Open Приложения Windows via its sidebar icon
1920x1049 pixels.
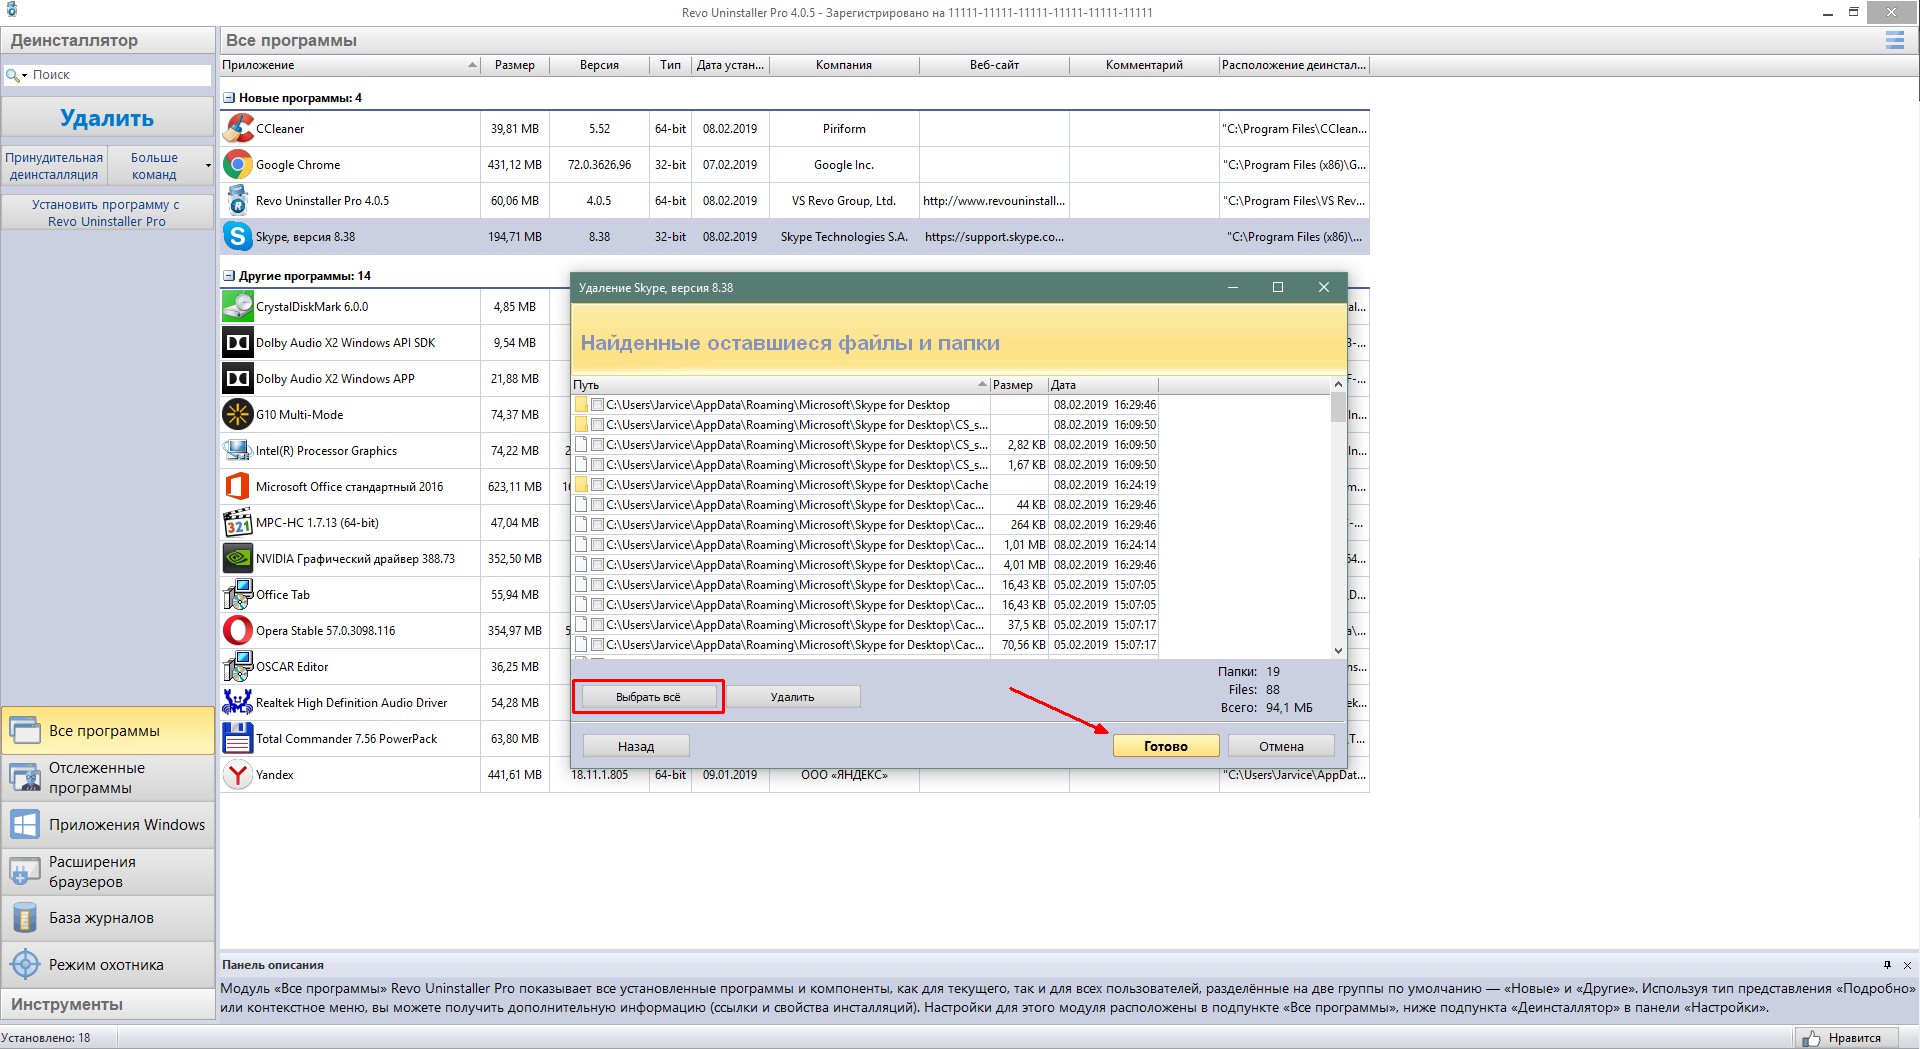point(25,824)
